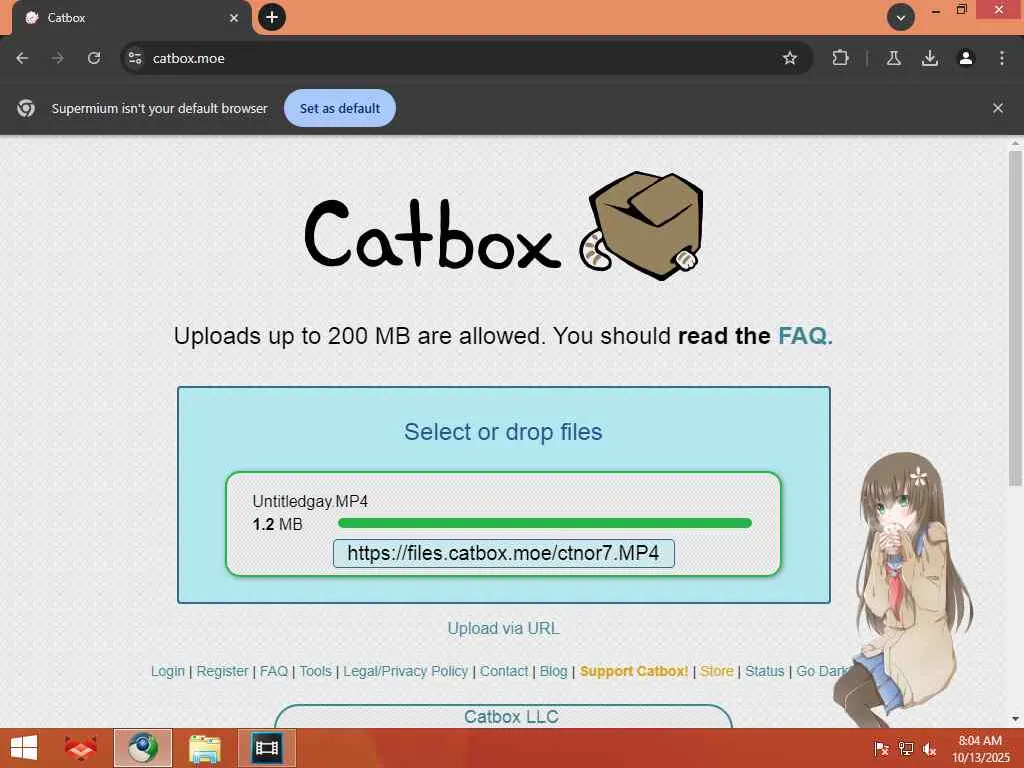This screenshot has width=1024, height=768.
Task: Expand the tab search dropdown
Action: pos(901,18)
